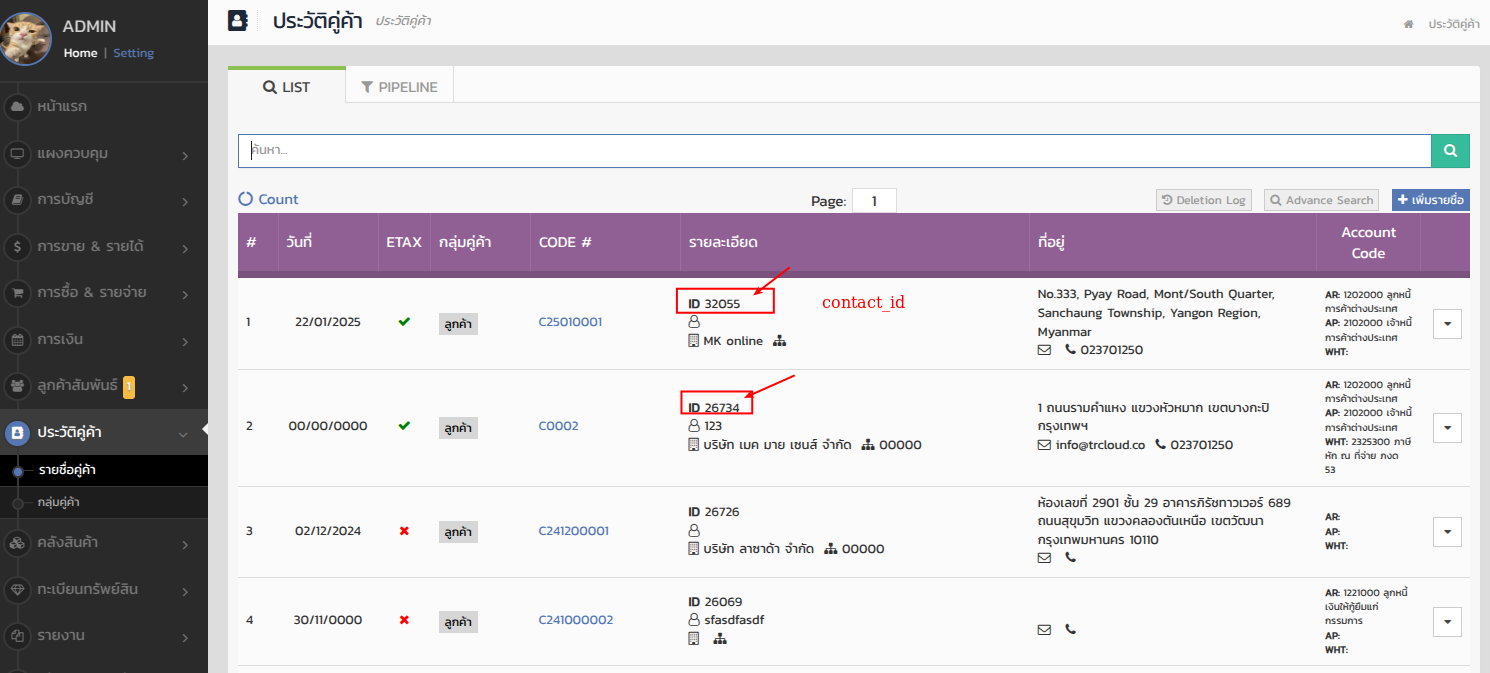Click the green ETAX check for C0002

(x=404, y=426)
